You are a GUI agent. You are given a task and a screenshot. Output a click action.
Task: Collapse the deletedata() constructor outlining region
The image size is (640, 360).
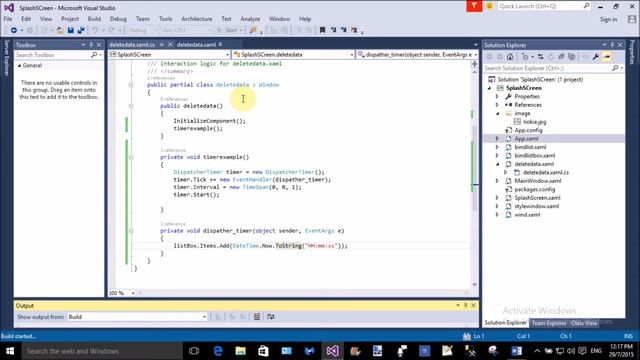tap(131, 106)
